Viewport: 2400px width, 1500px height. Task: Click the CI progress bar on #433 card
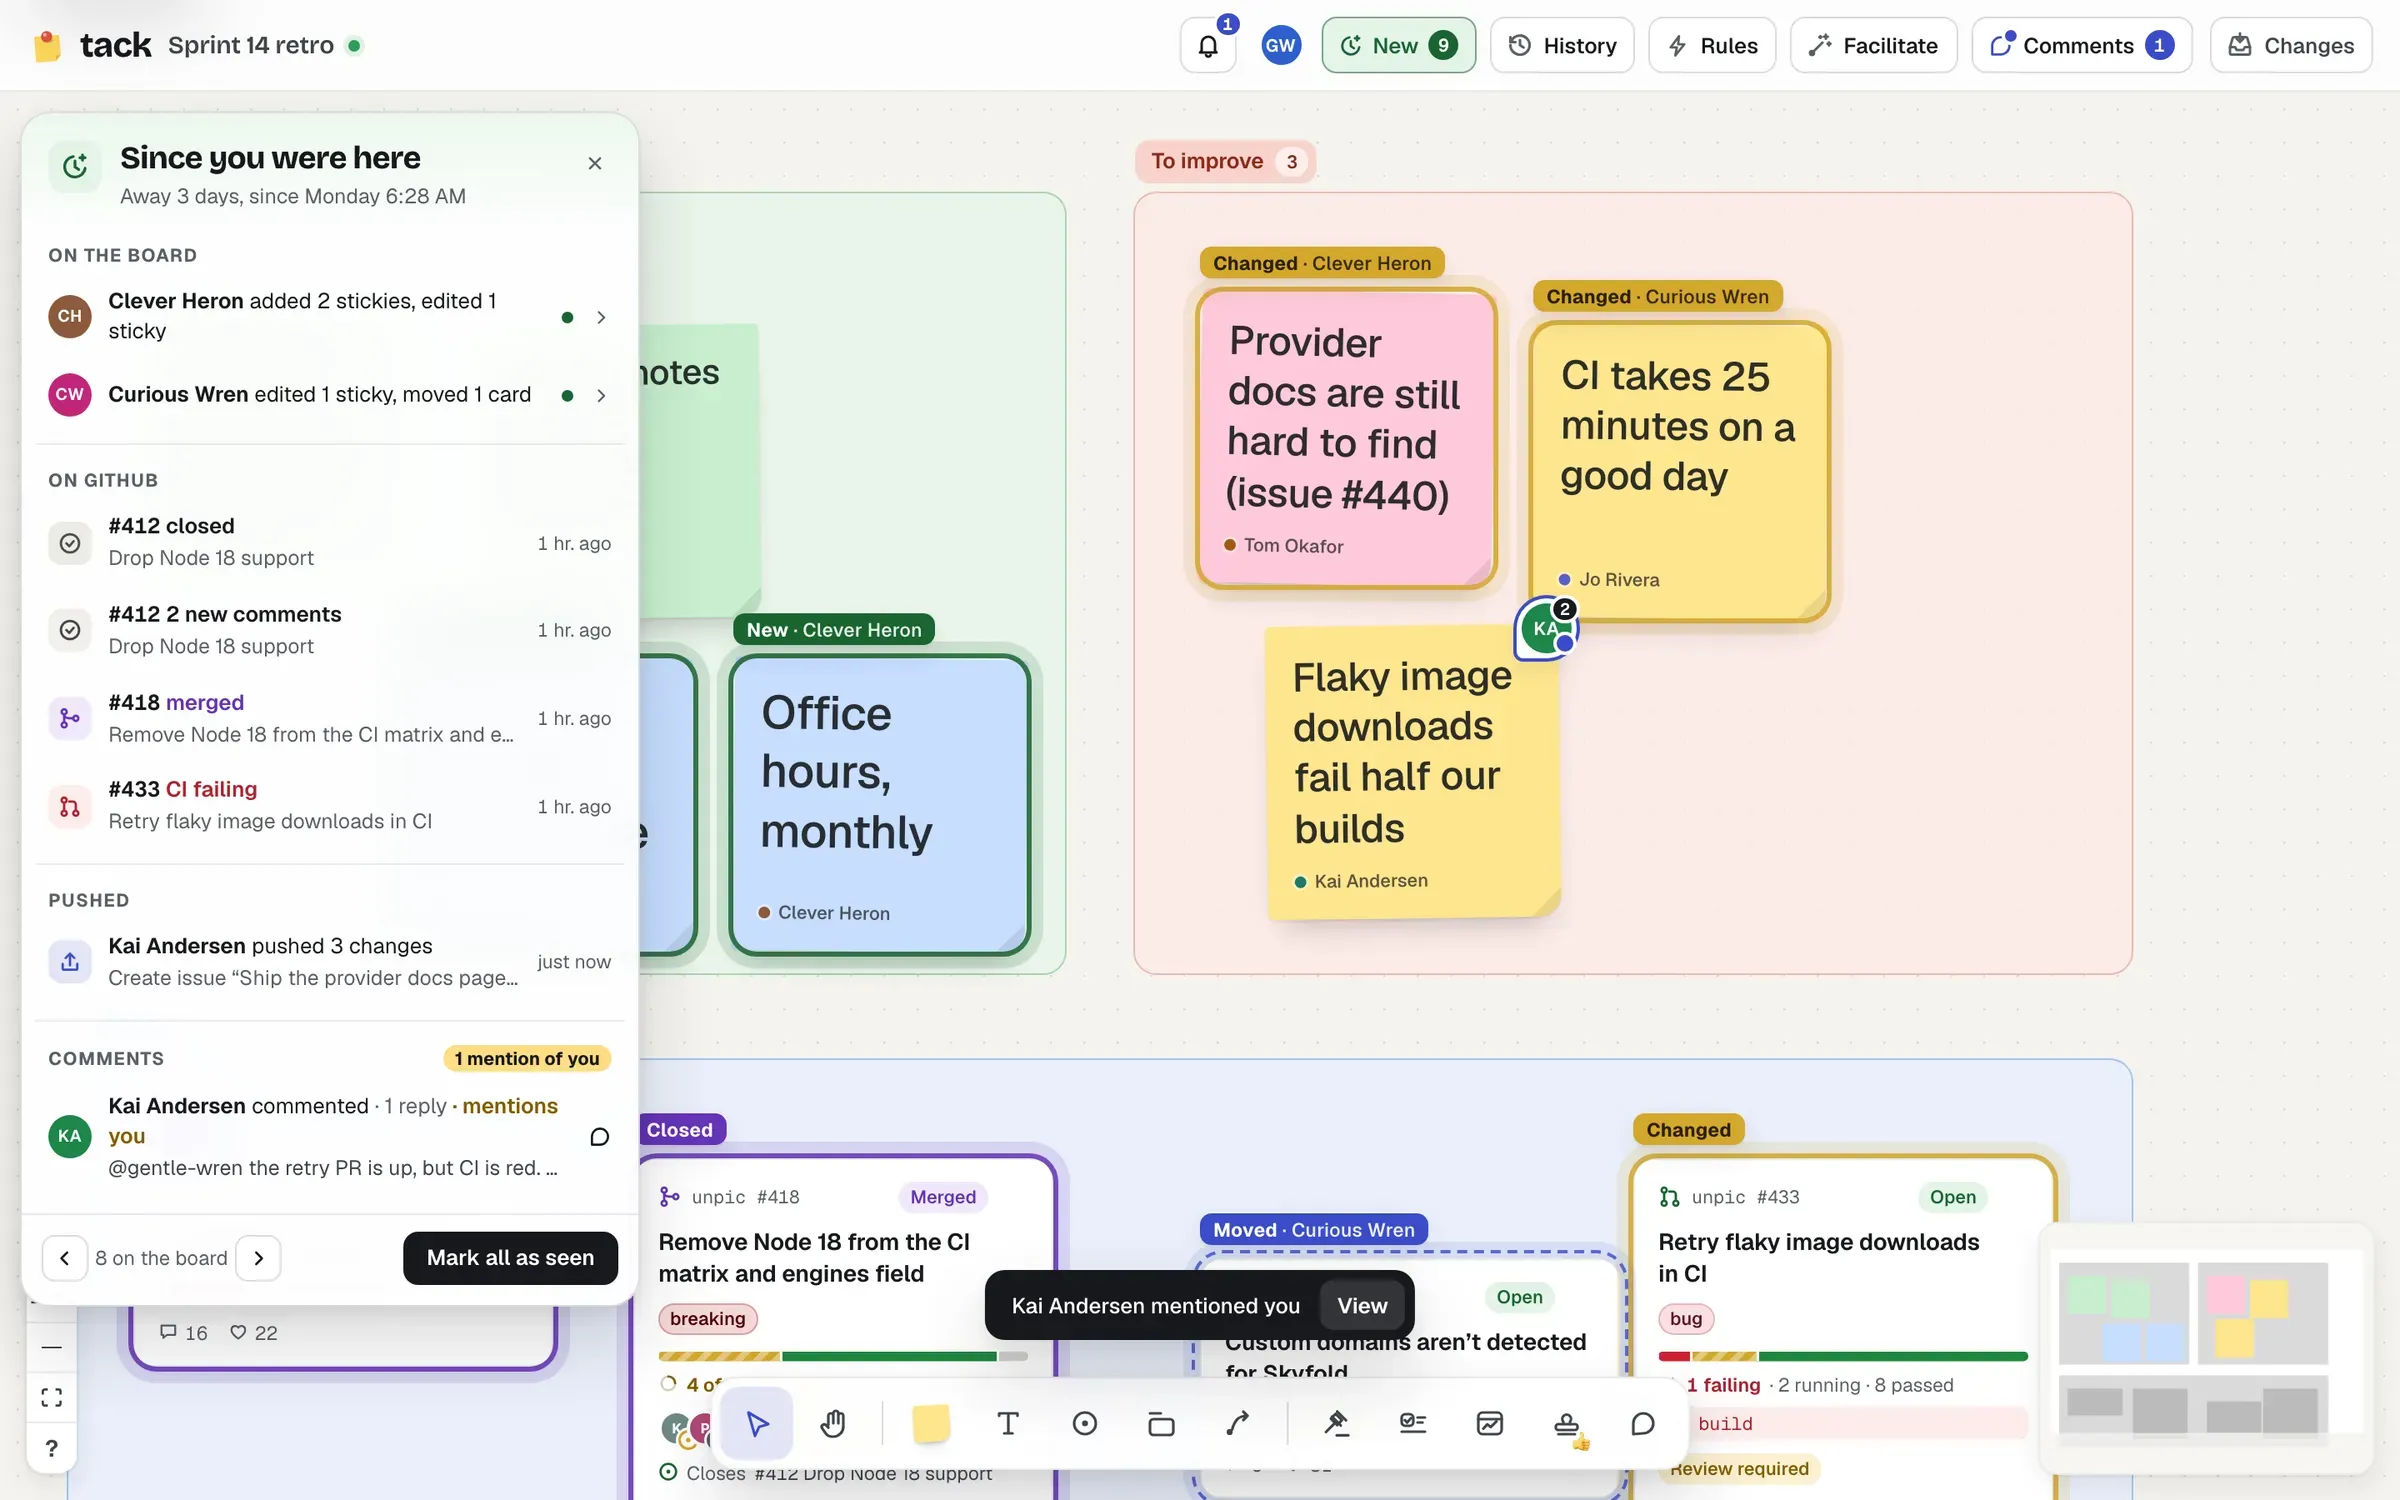tap(1842, 1356)
